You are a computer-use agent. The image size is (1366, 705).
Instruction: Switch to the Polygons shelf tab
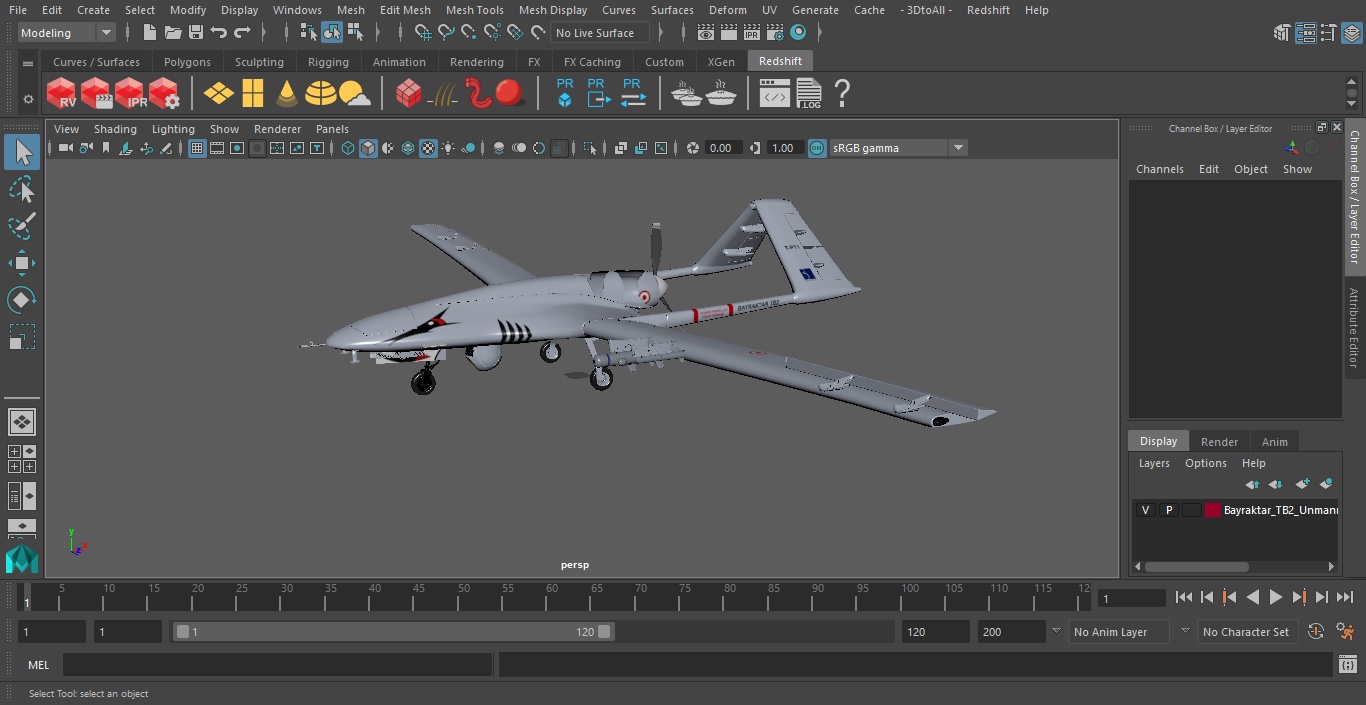[187, 62]
